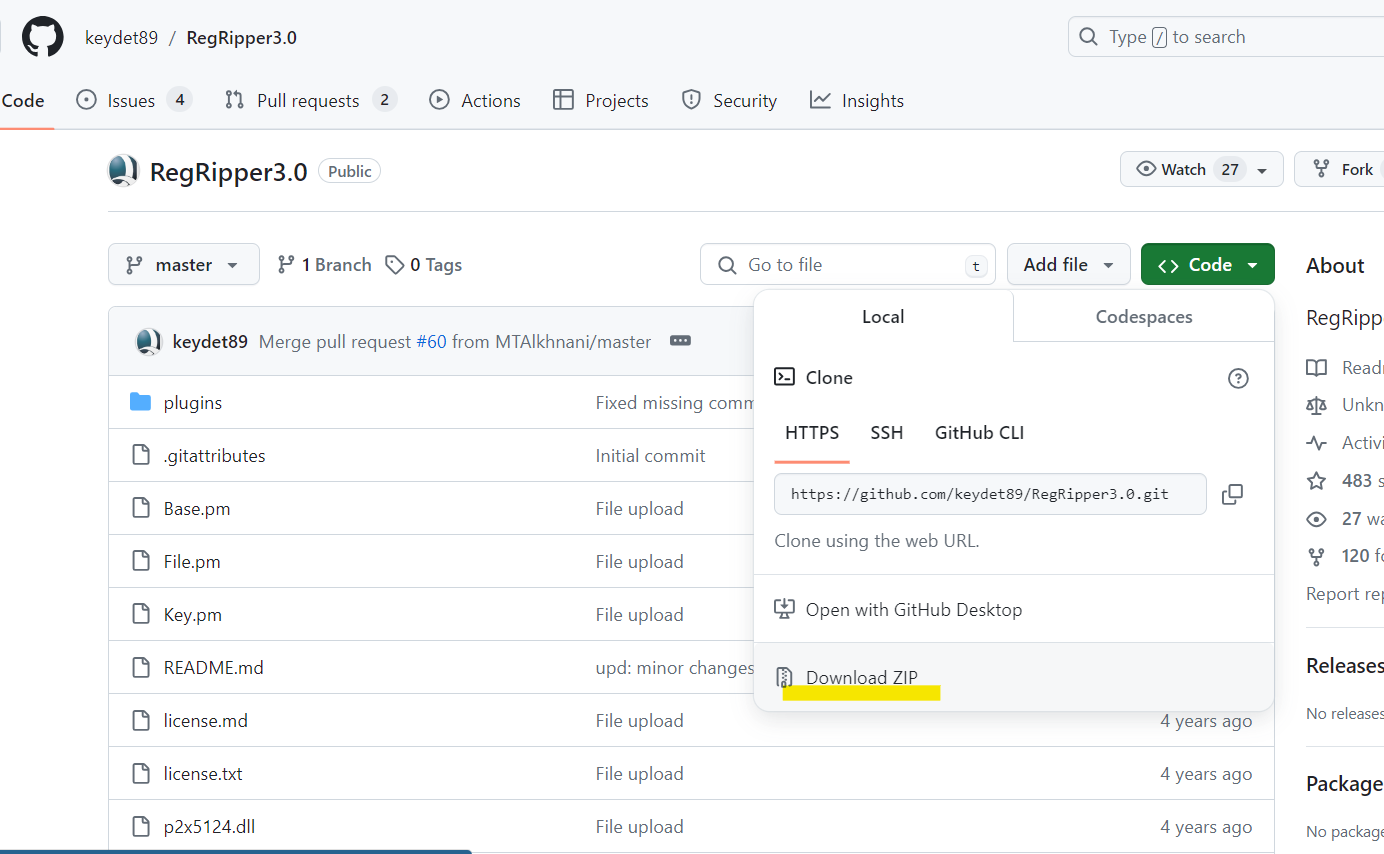Click the clone URL text field

point(990,494)
